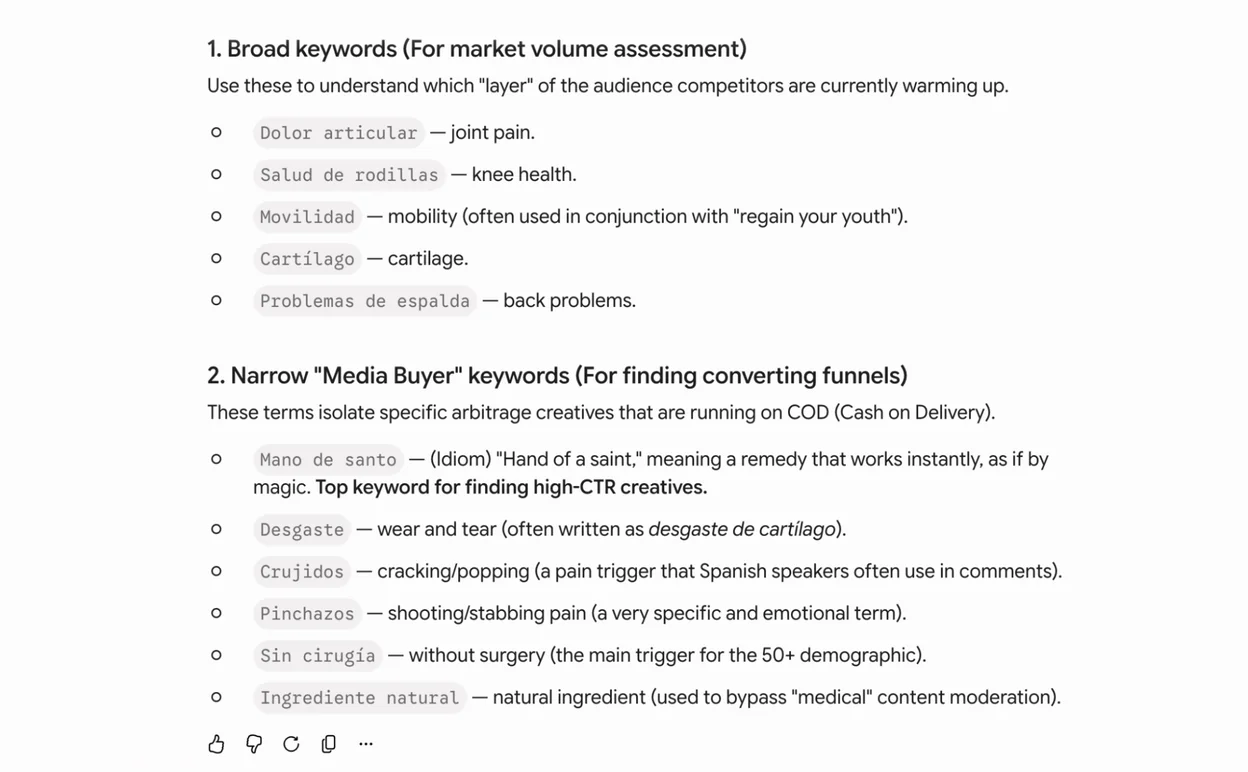This screenshot has width=1248, height=772.
Task: Click the 'Pinchazos' keyword chip
Action: tap(307, 613)
